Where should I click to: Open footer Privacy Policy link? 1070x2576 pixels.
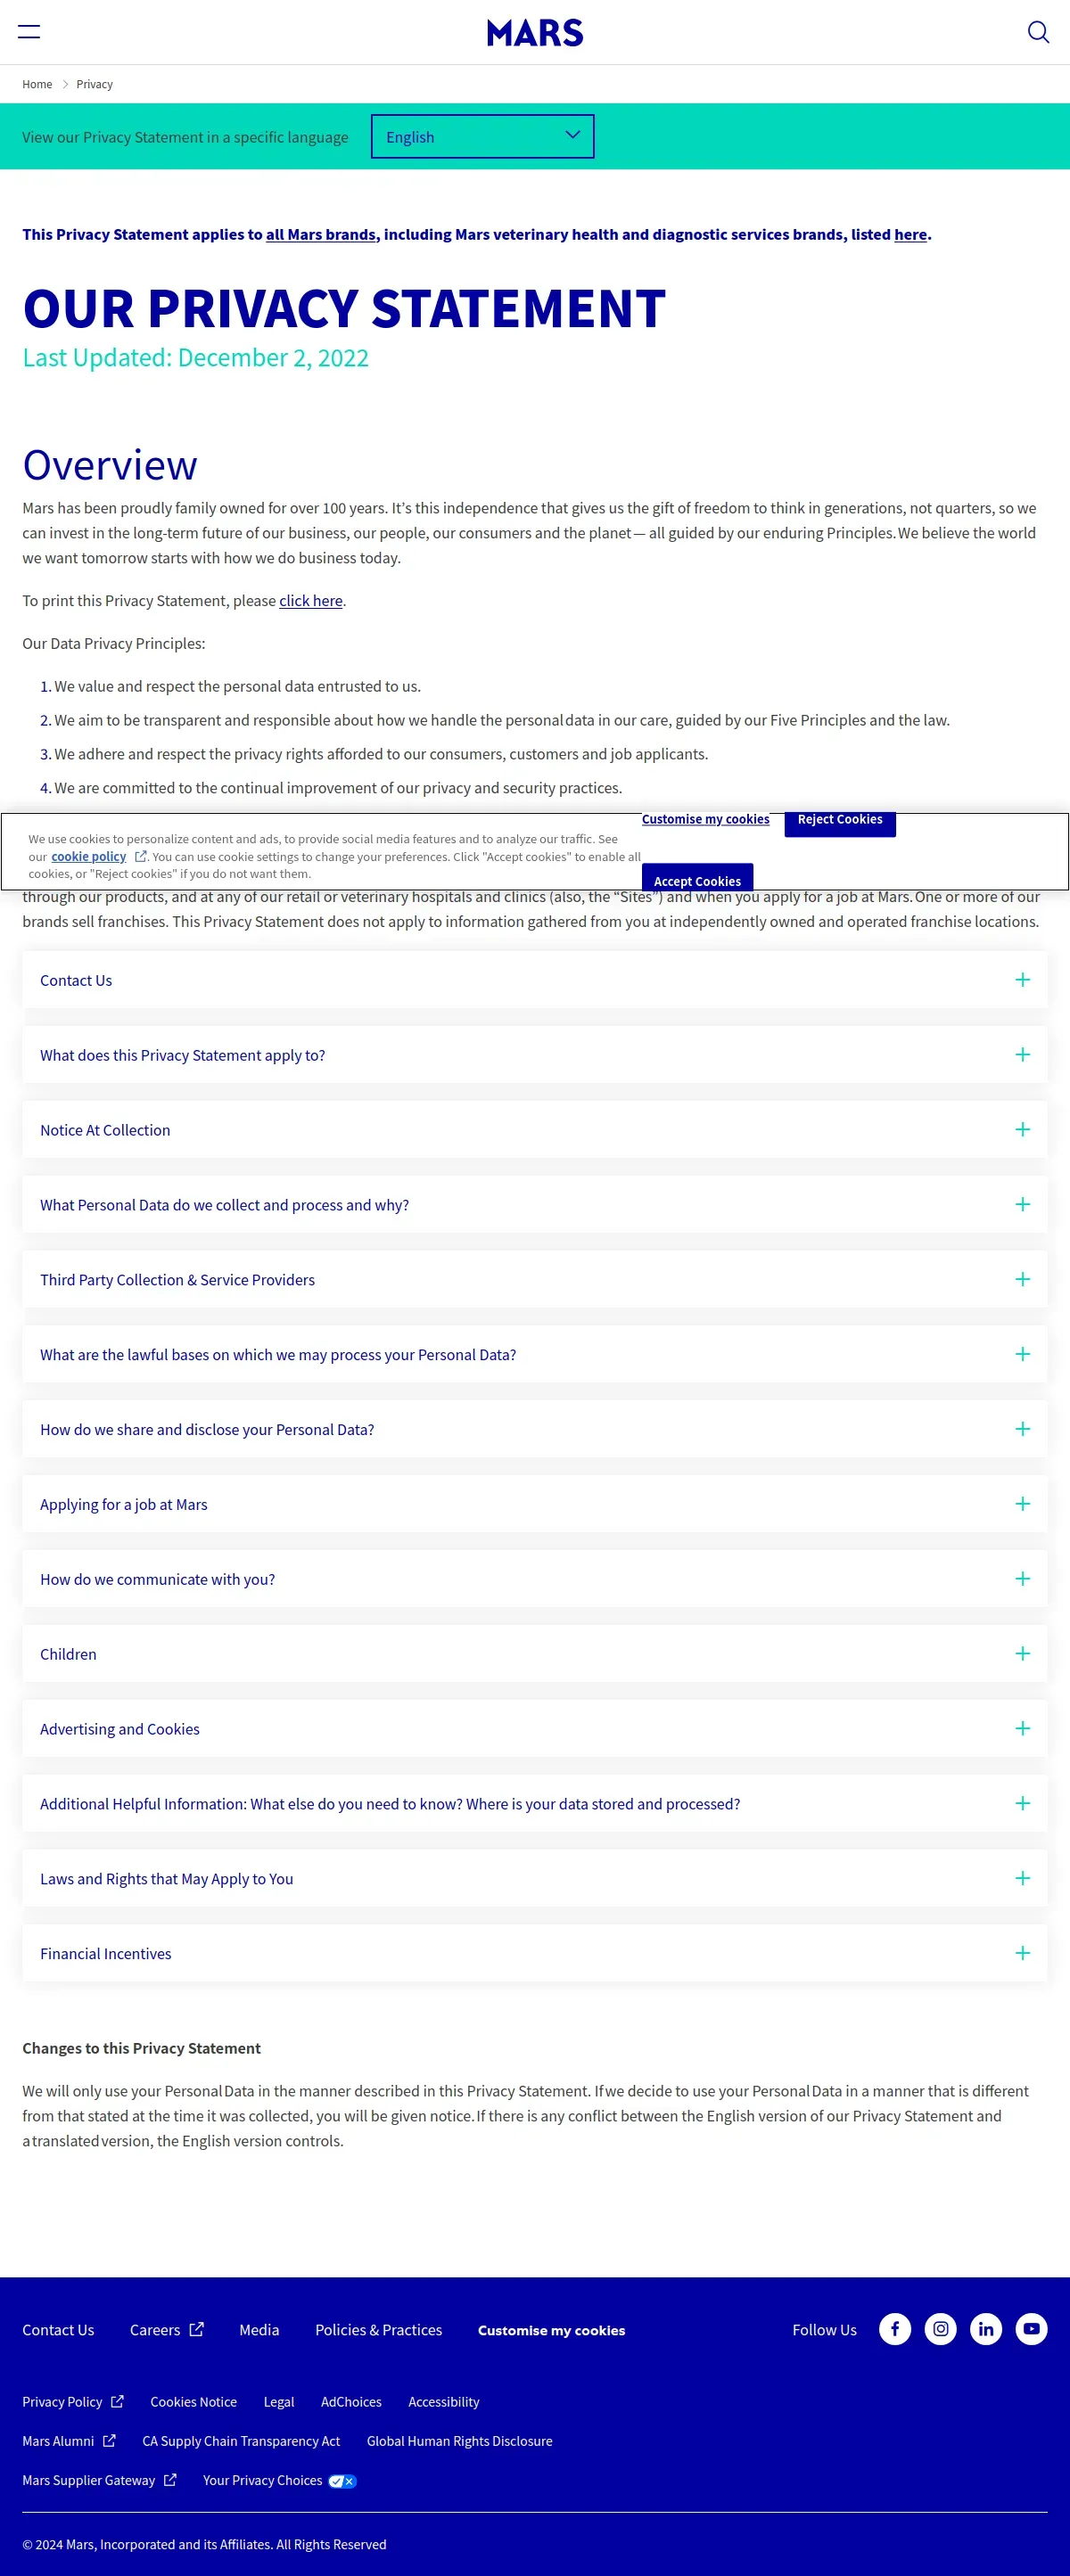click(x=62, y=2401)
